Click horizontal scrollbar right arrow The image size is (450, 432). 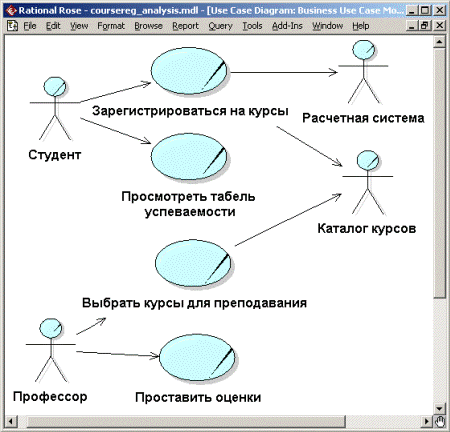427,421
